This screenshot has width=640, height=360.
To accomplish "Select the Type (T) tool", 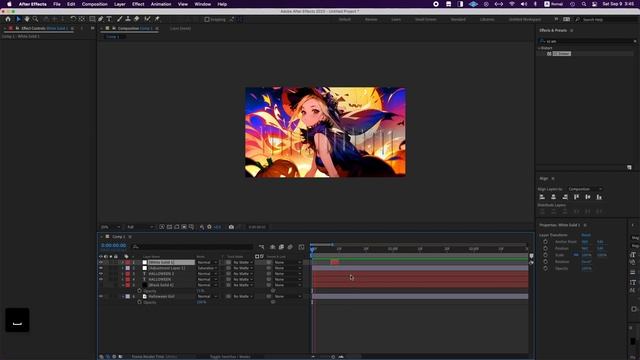I will (109, 19).
